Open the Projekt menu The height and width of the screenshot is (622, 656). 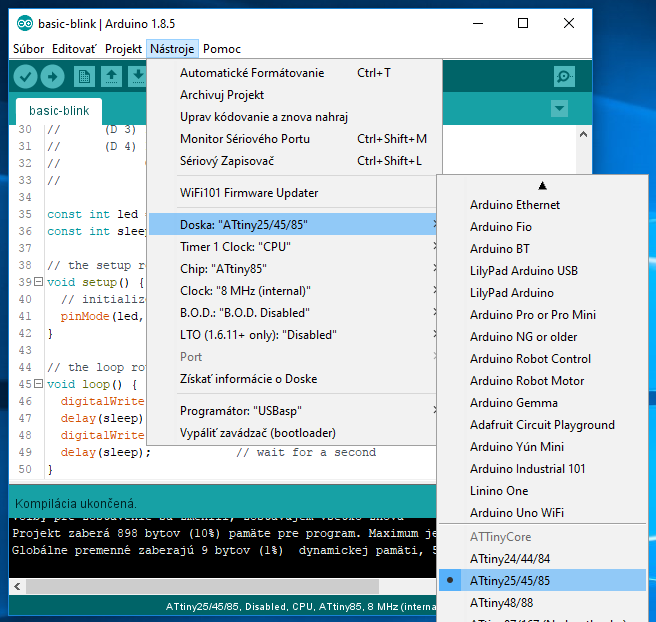pos(123,49)
